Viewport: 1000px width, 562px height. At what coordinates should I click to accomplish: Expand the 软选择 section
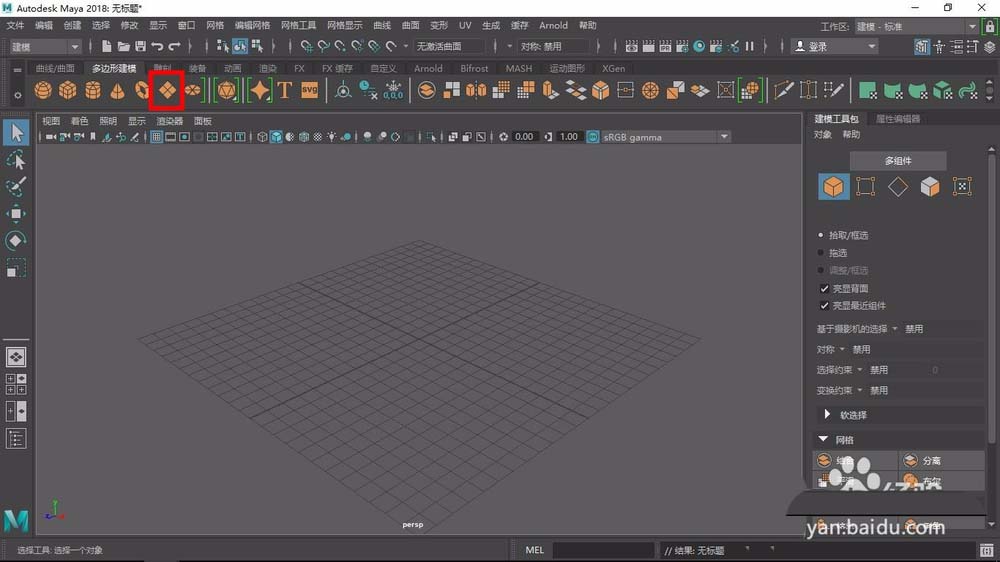pyautogui.click(x=828, y=415)
